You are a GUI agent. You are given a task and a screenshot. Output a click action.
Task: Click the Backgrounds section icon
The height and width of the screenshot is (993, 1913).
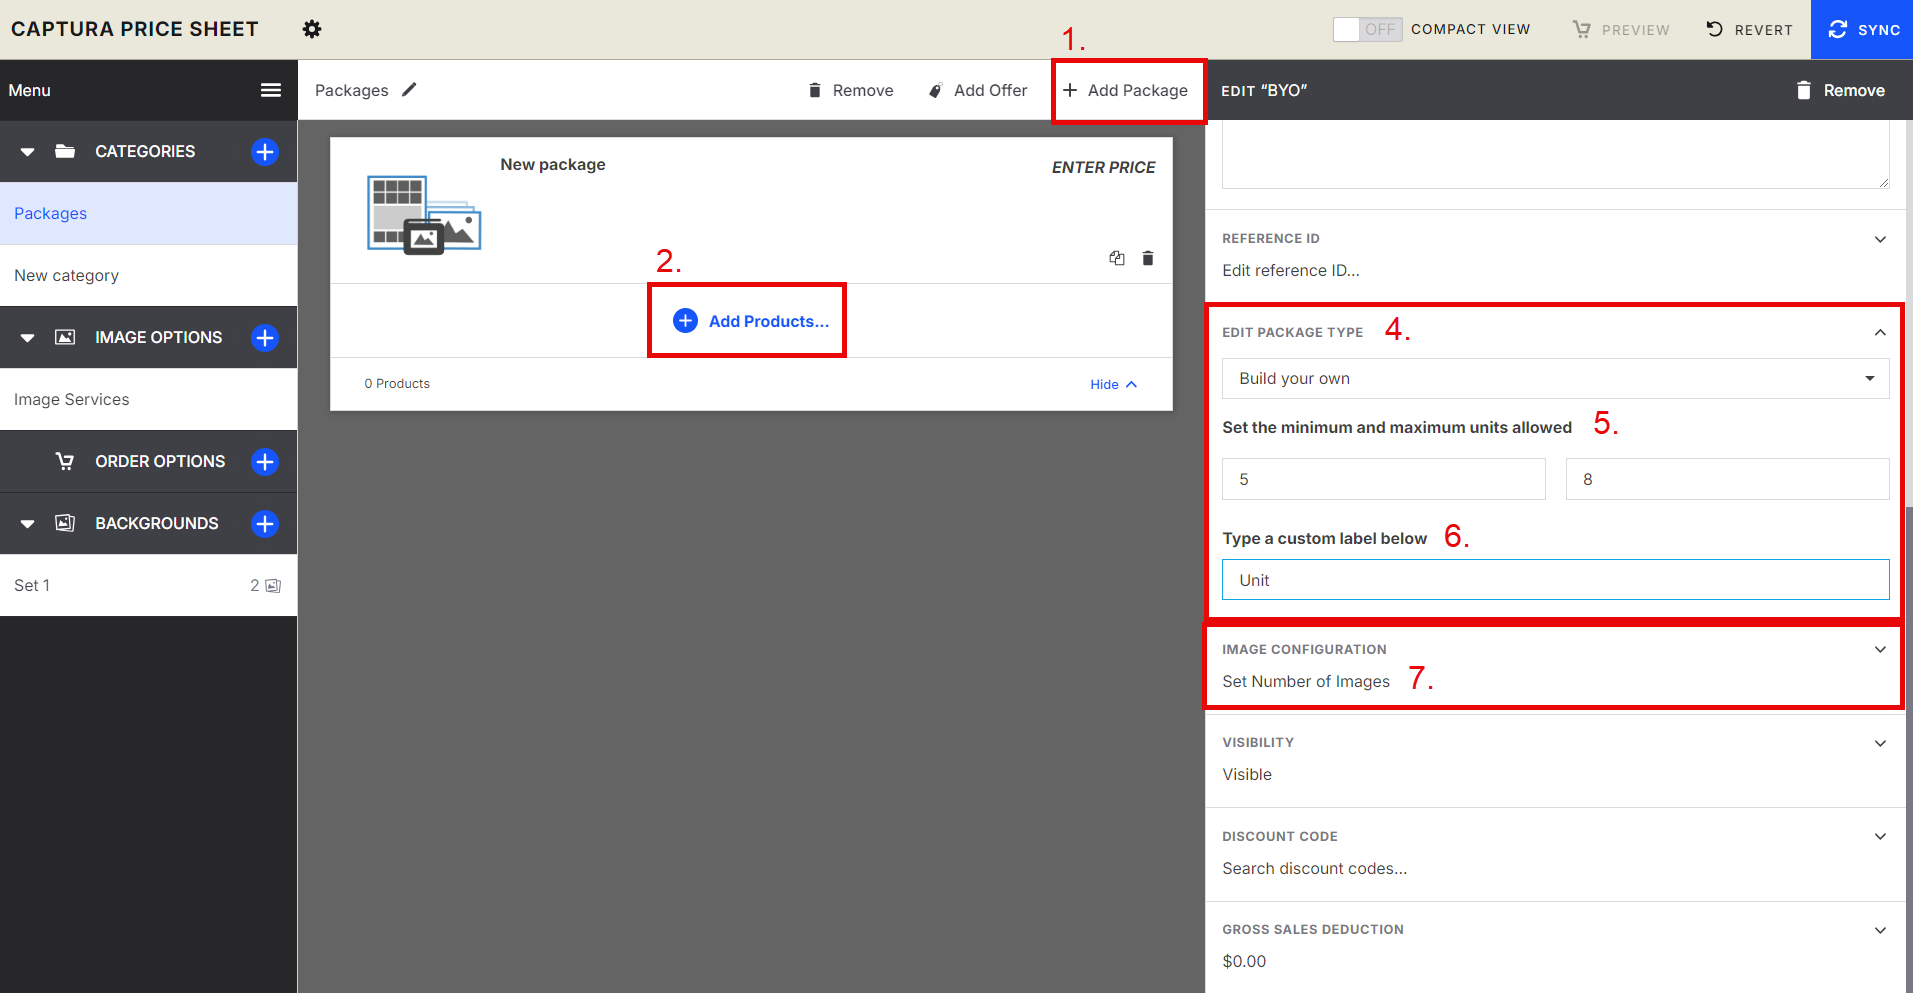(x=65, y=523)
